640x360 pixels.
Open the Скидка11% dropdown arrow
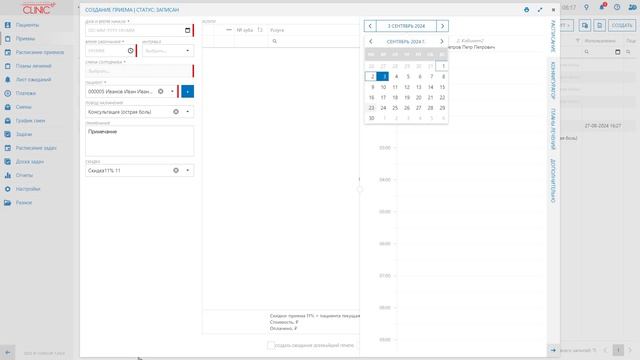point(187,171)
